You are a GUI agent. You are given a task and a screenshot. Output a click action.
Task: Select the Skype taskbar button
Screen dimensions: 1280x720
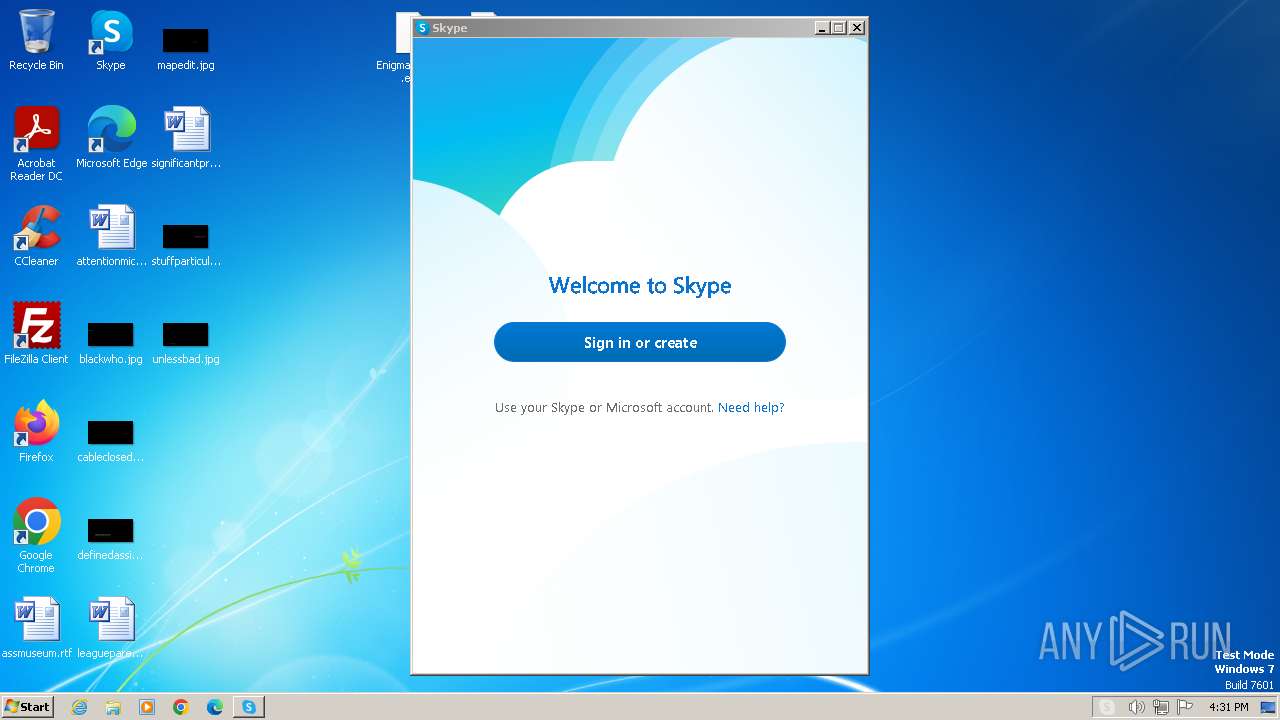pyautogui.click(x=249, y=707)
